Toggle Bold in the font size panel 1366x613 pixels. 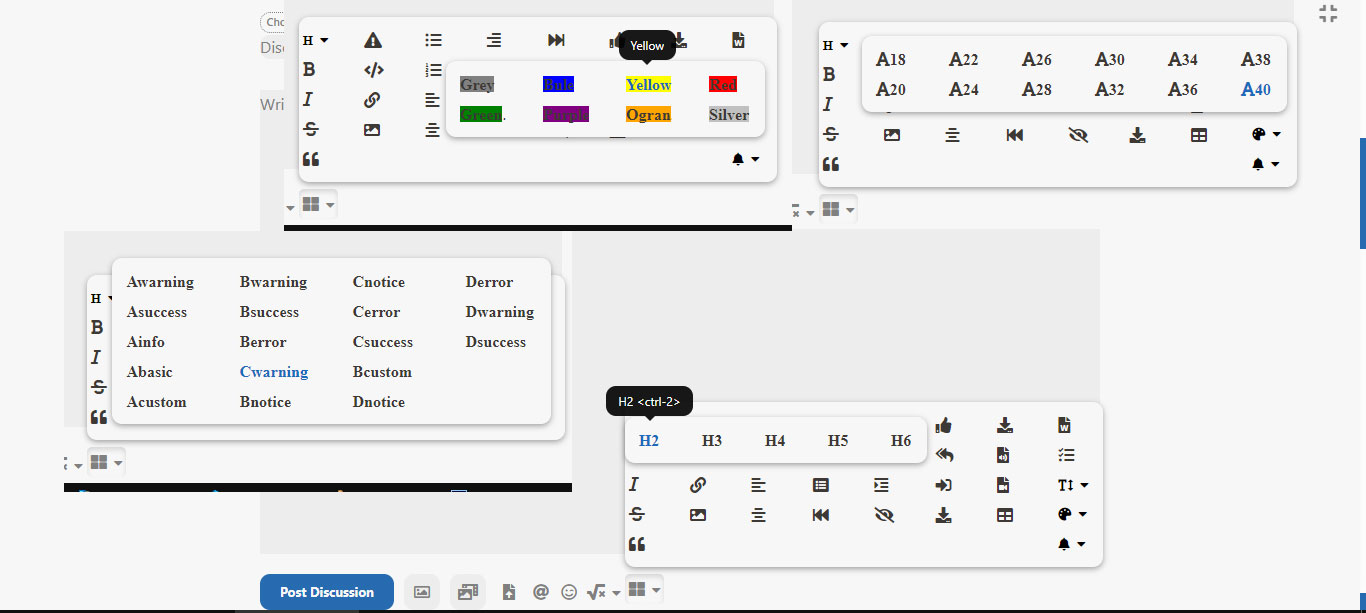[829, 74]
